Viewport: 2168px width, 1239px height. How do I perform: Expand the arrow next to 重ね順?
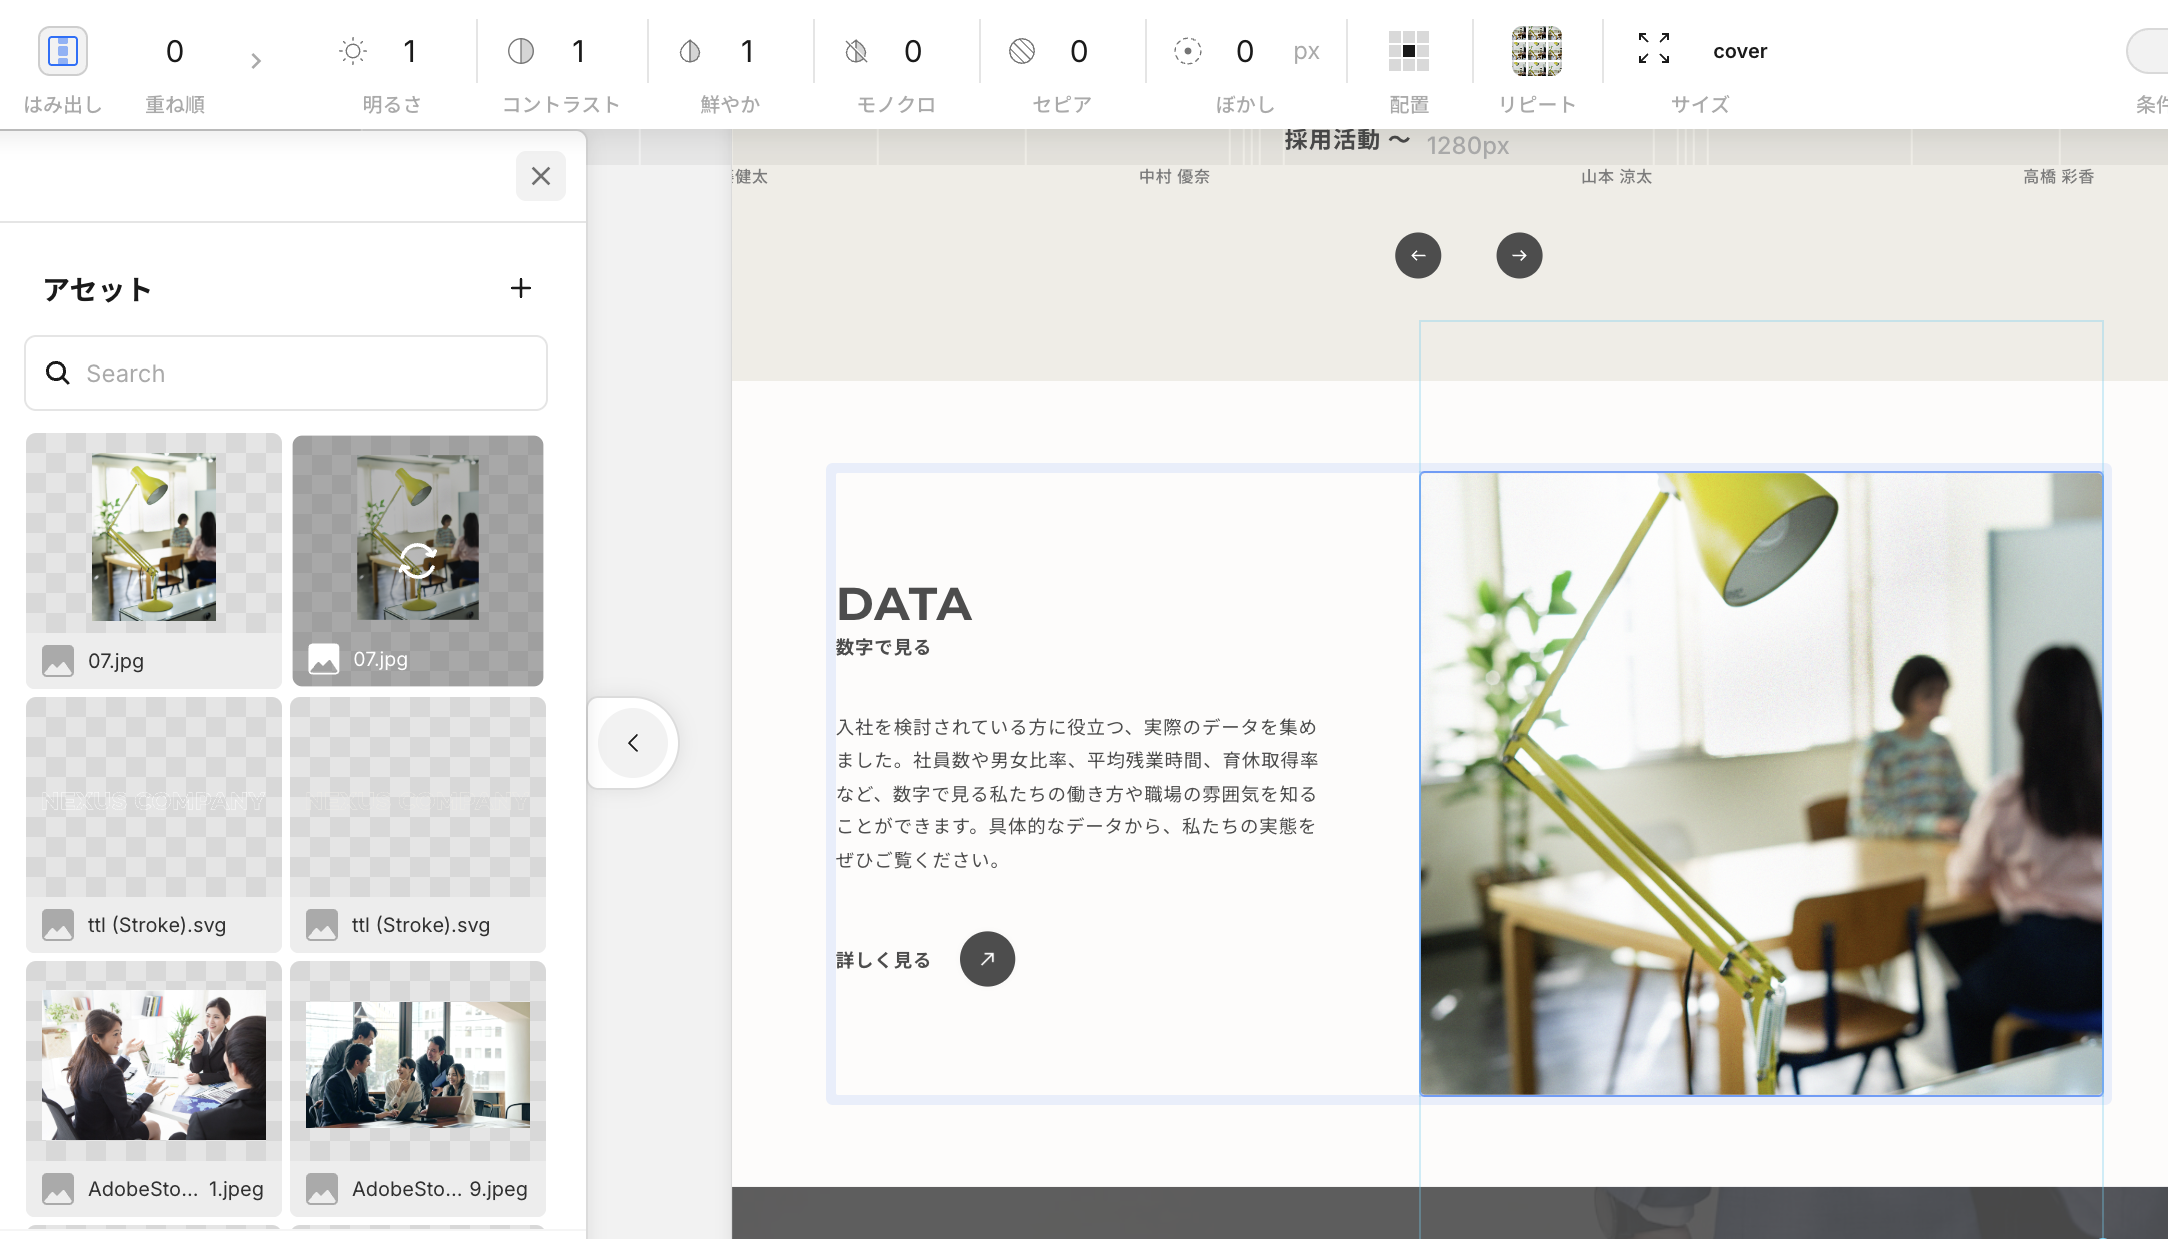click(x=256, y=61)
